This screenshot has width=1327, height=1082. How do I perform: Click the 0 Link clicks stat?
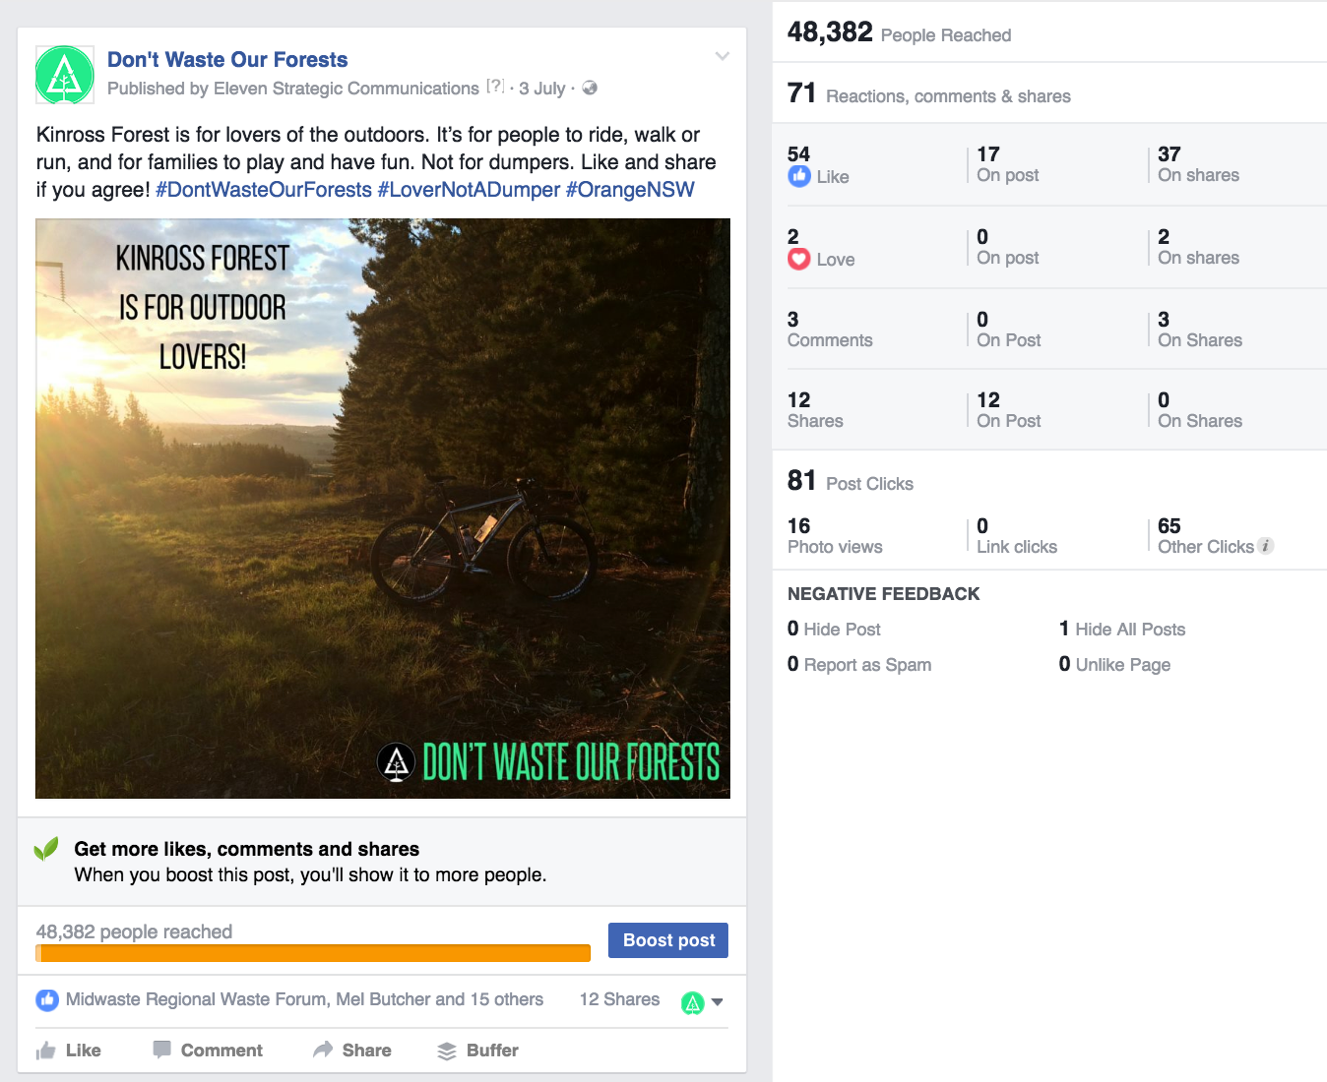coord(1017,536)
